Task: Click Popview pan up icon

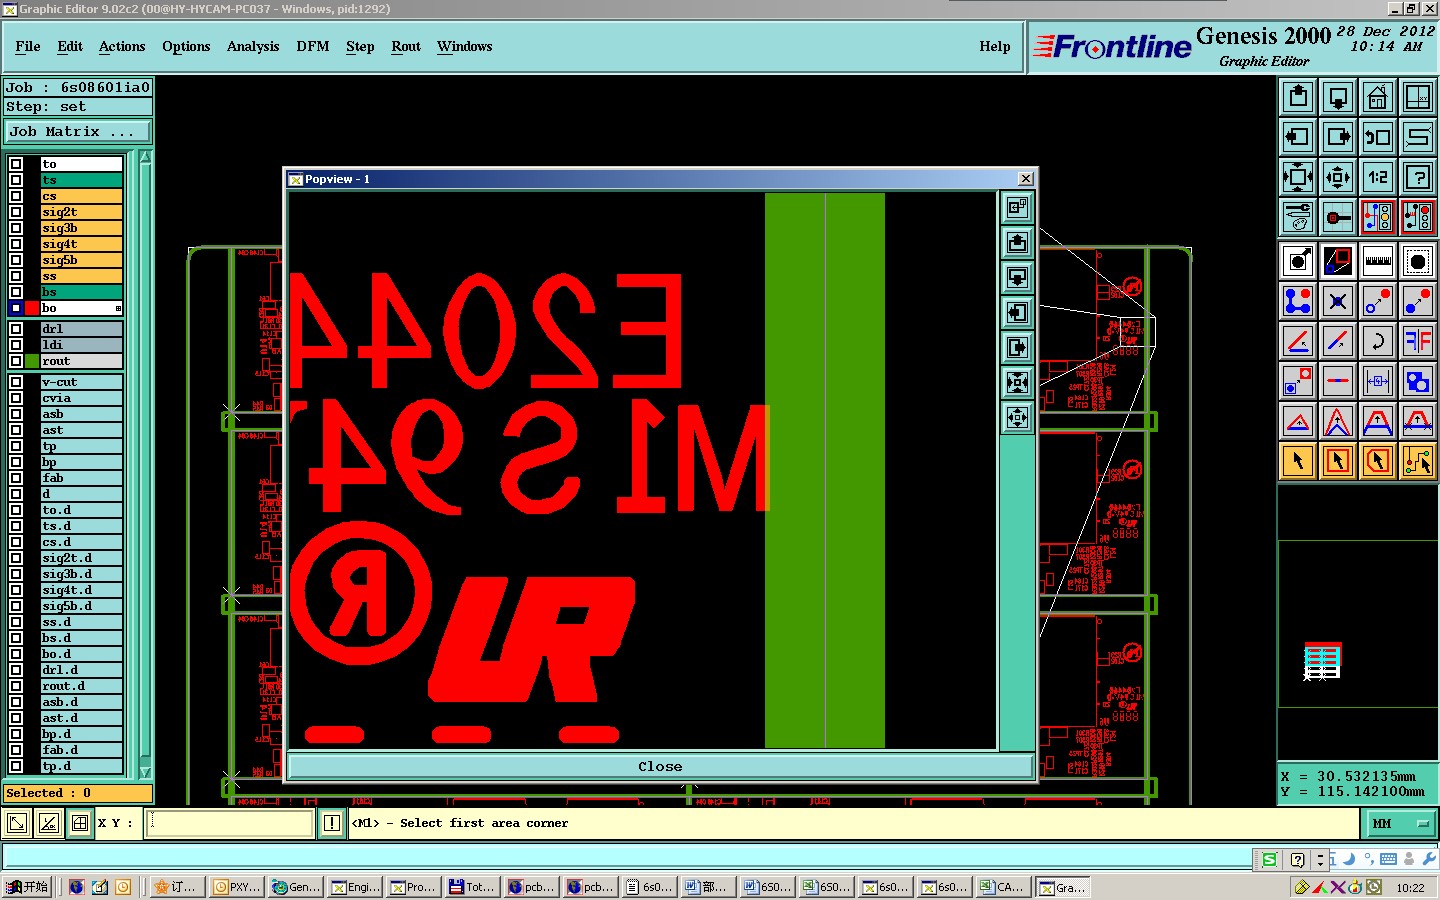Action: [1017, 242]
